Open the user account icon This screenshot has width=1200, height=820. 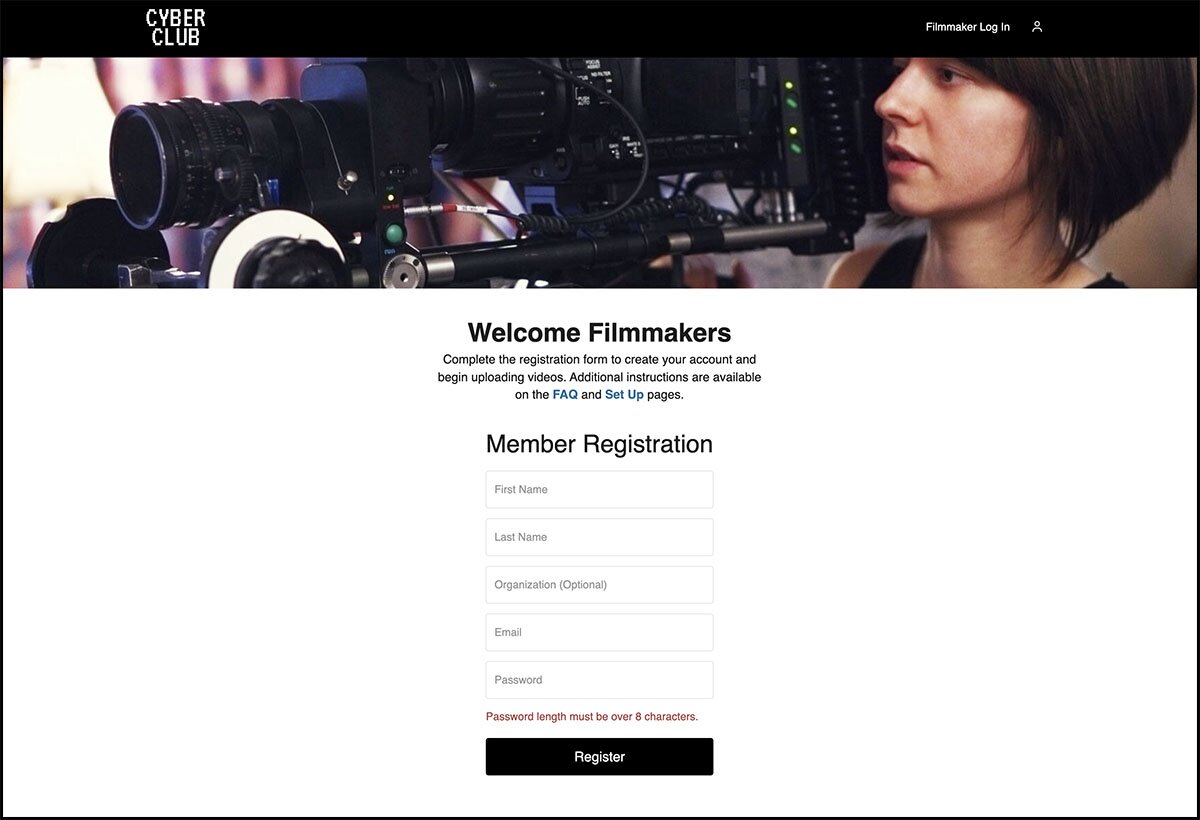click(1037, 27)
